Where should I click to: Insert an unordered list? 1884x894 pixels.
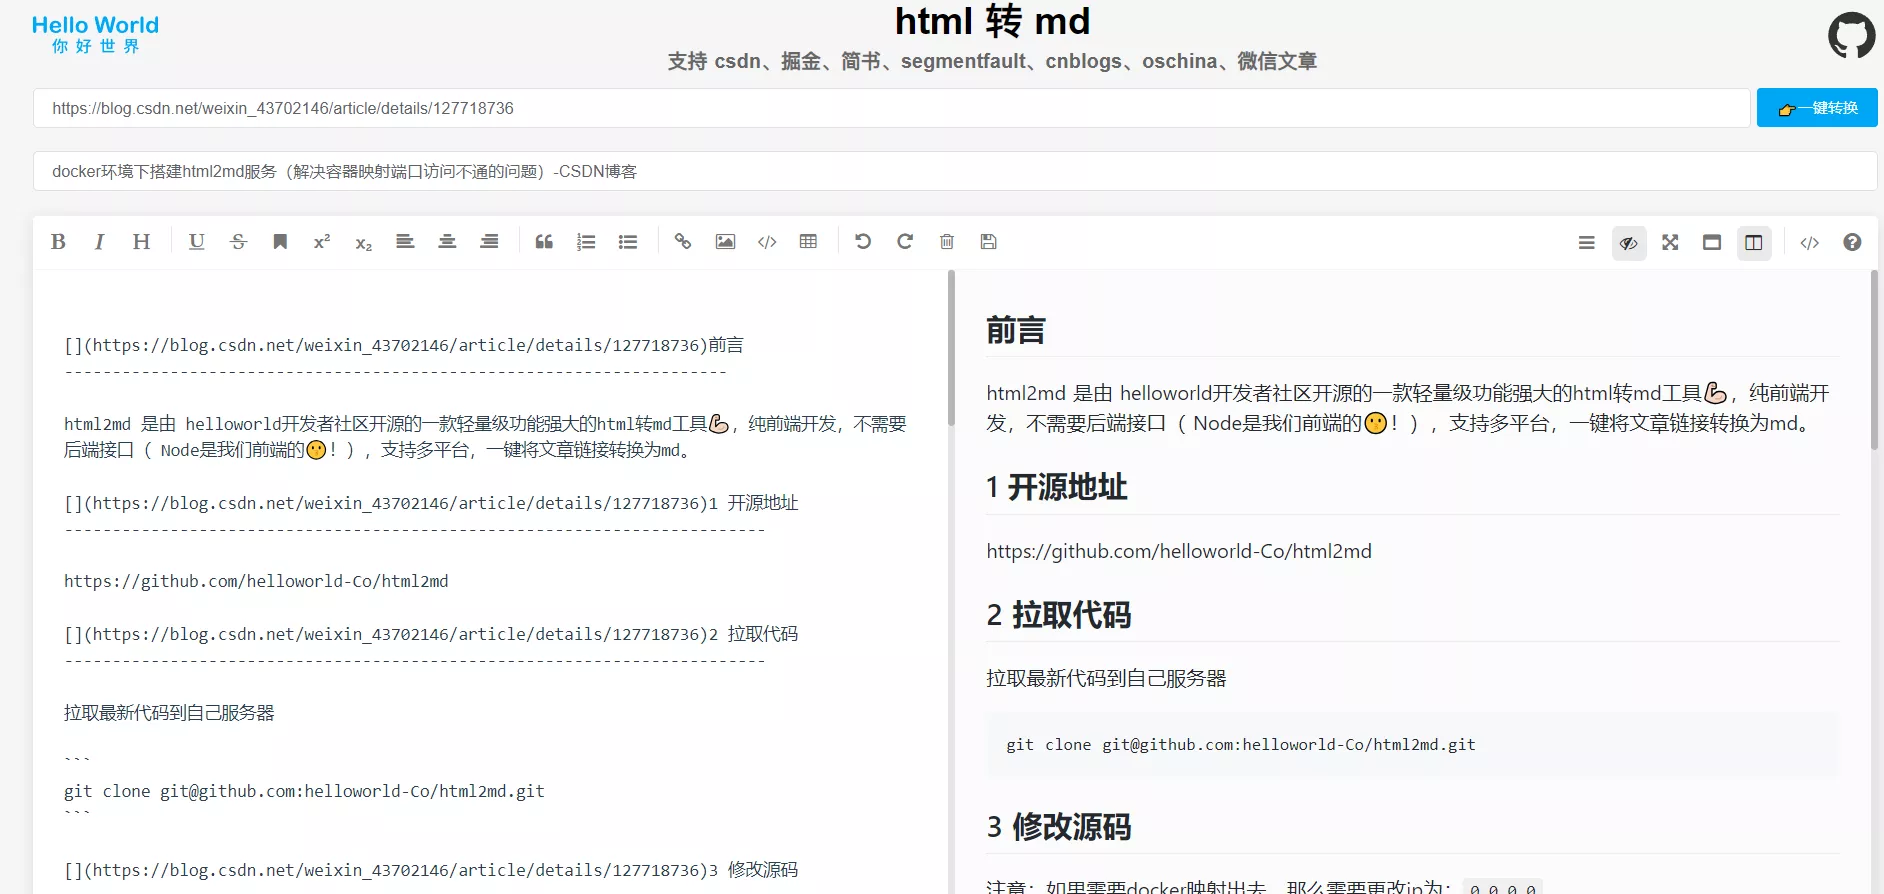point(628,242)
